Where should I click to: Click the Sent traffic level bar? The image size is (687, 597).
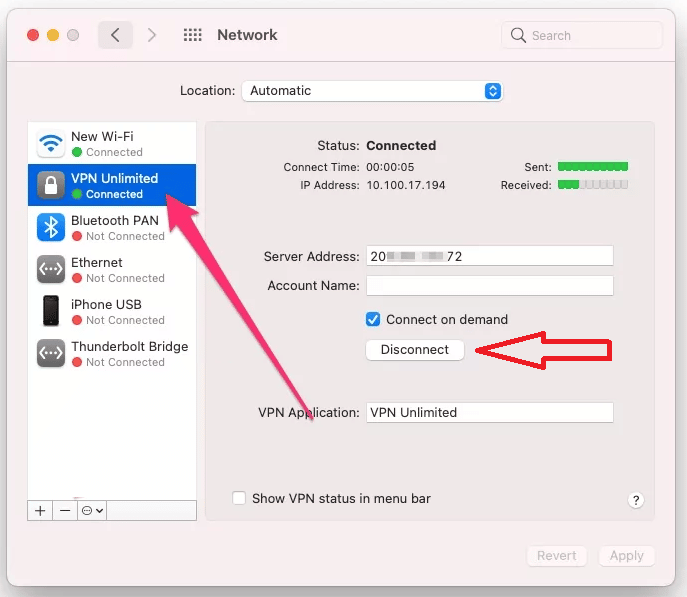(593, 166)
